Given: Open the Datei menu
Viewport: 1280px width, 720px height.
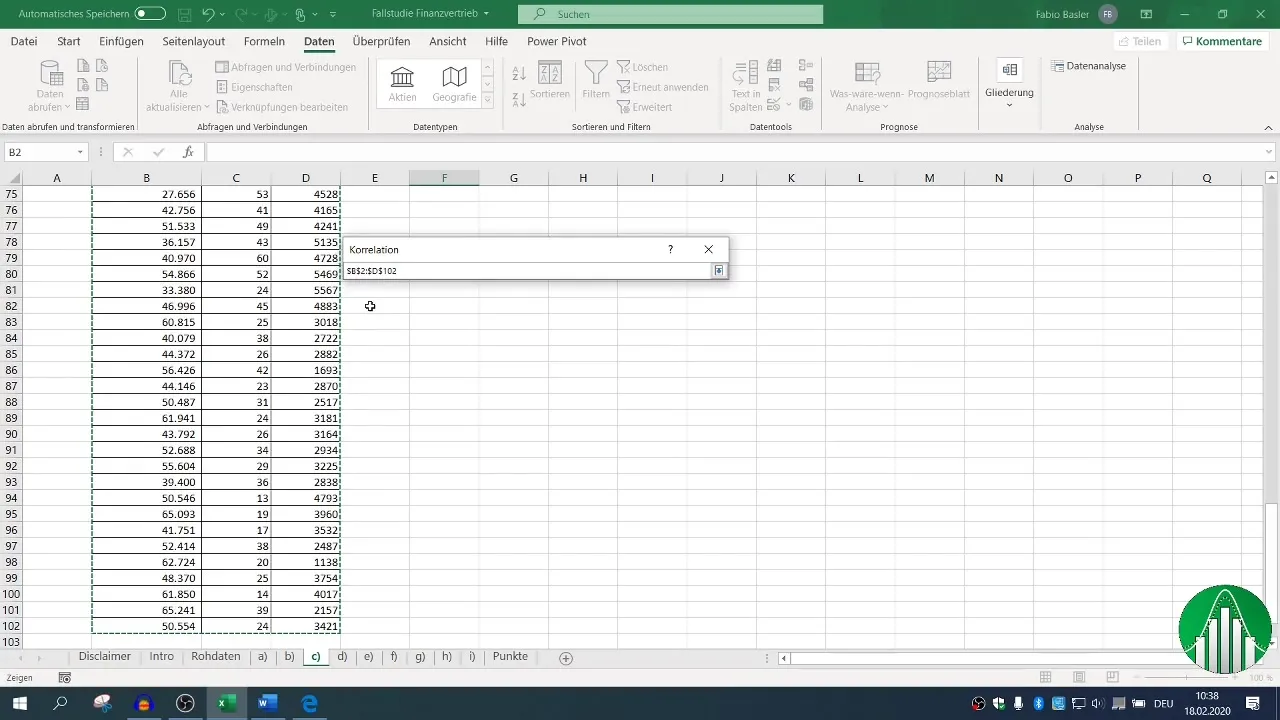Looking at the screenshot, I should tap(24, 41).
